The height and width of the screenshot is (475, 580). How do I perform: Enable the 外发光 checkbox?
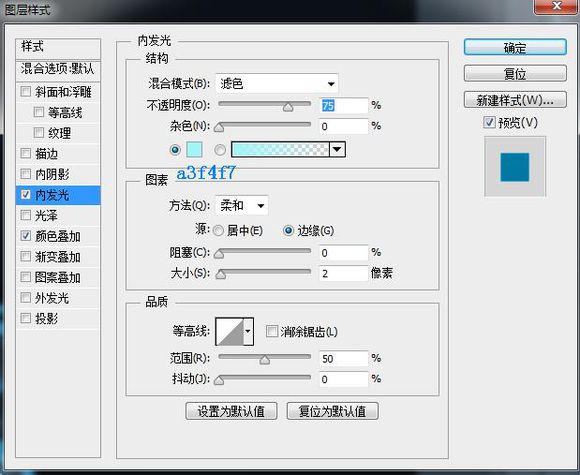tap(26, 297)
